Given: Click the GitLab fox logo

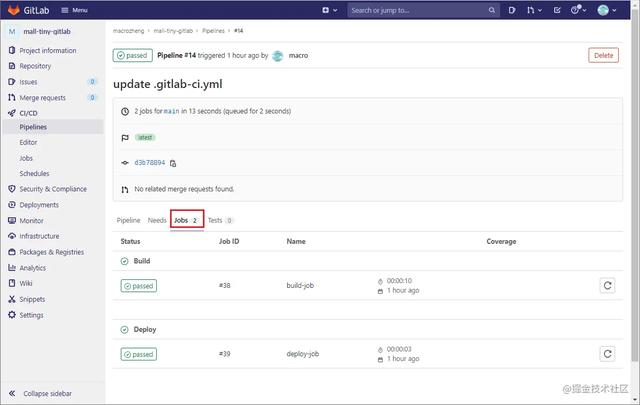Looking at the screenshot, I should coord(13,10).
